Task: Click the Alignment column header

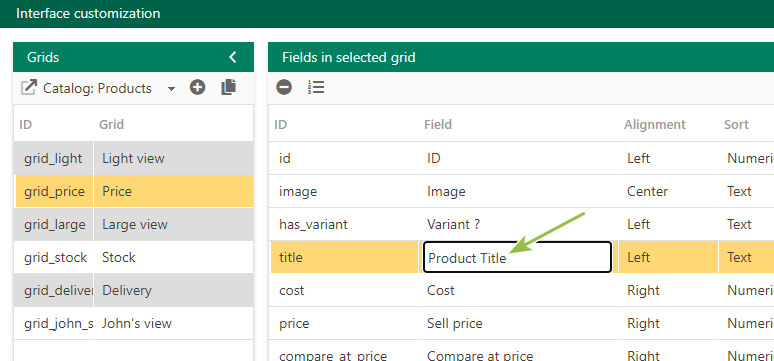Action: pyautogui.click(x=655, y=124)
